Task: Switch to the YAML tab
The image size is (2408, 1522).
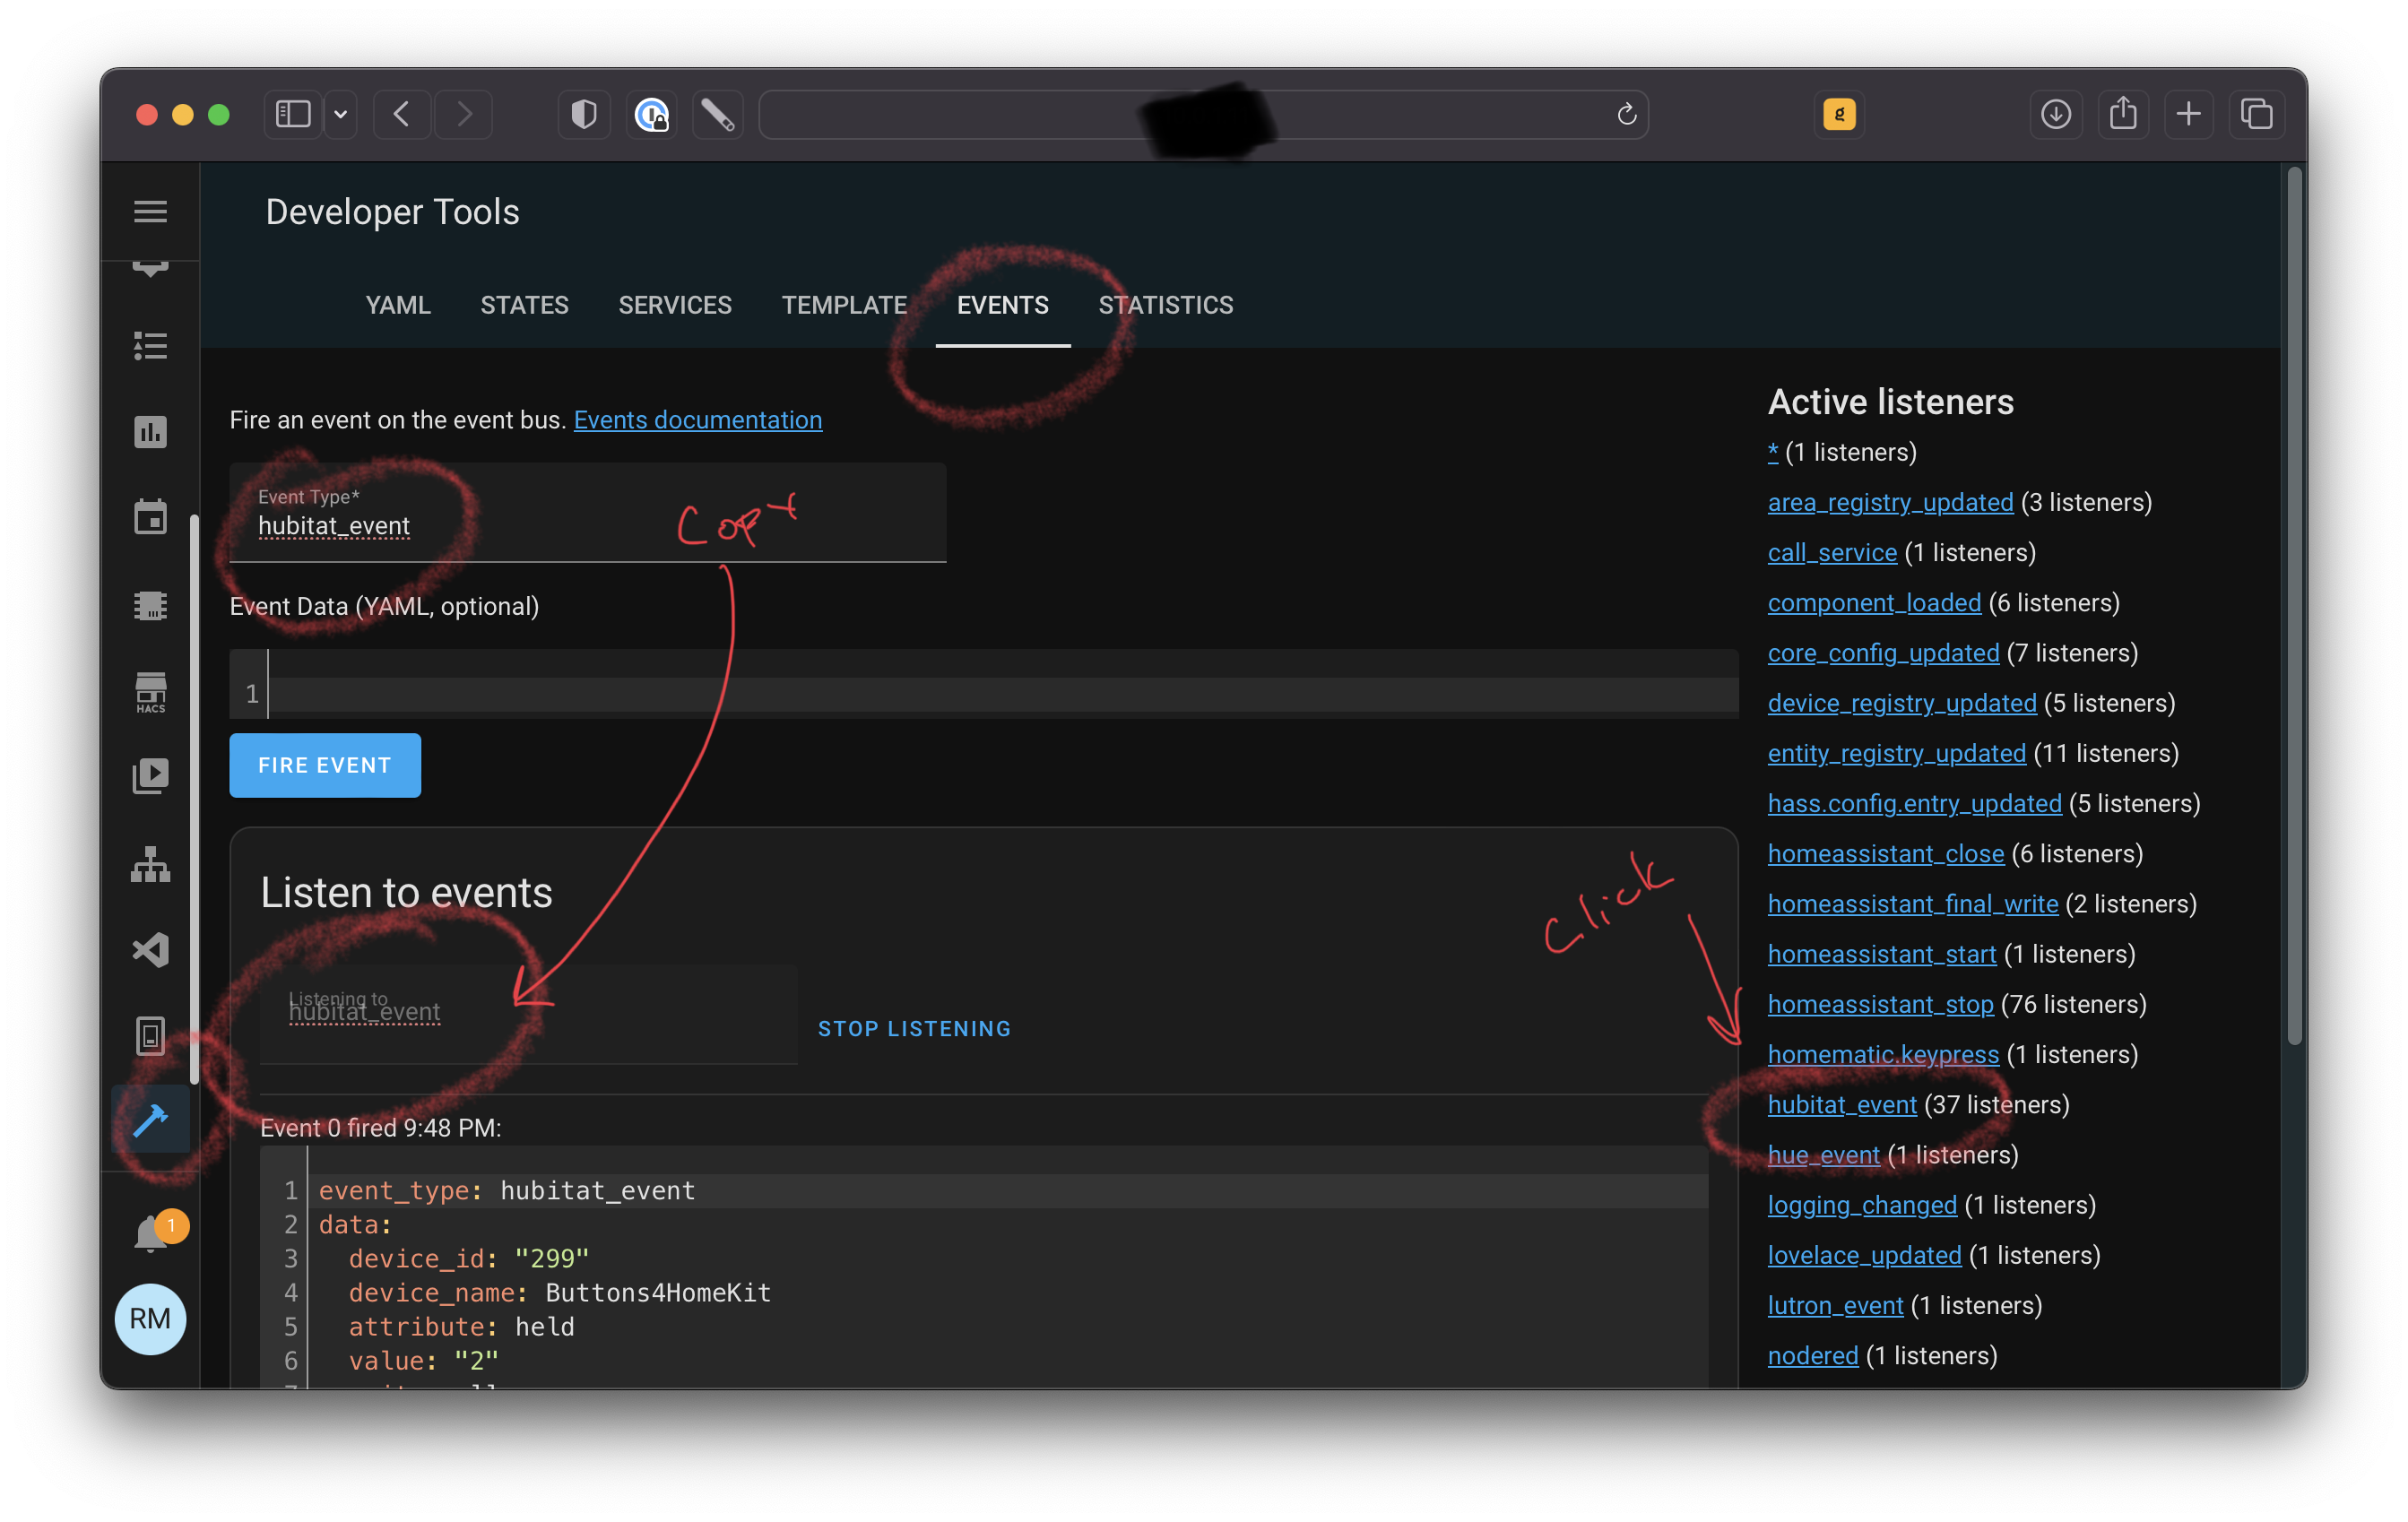Action: coord(397,305)
